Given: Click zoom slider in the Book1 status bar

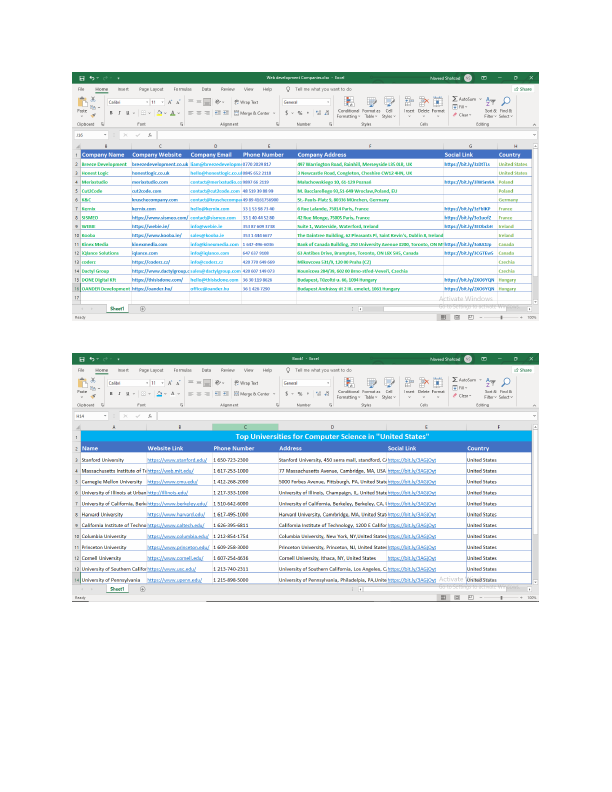Looking at the screenshot, I should click(x=501, y=598).
